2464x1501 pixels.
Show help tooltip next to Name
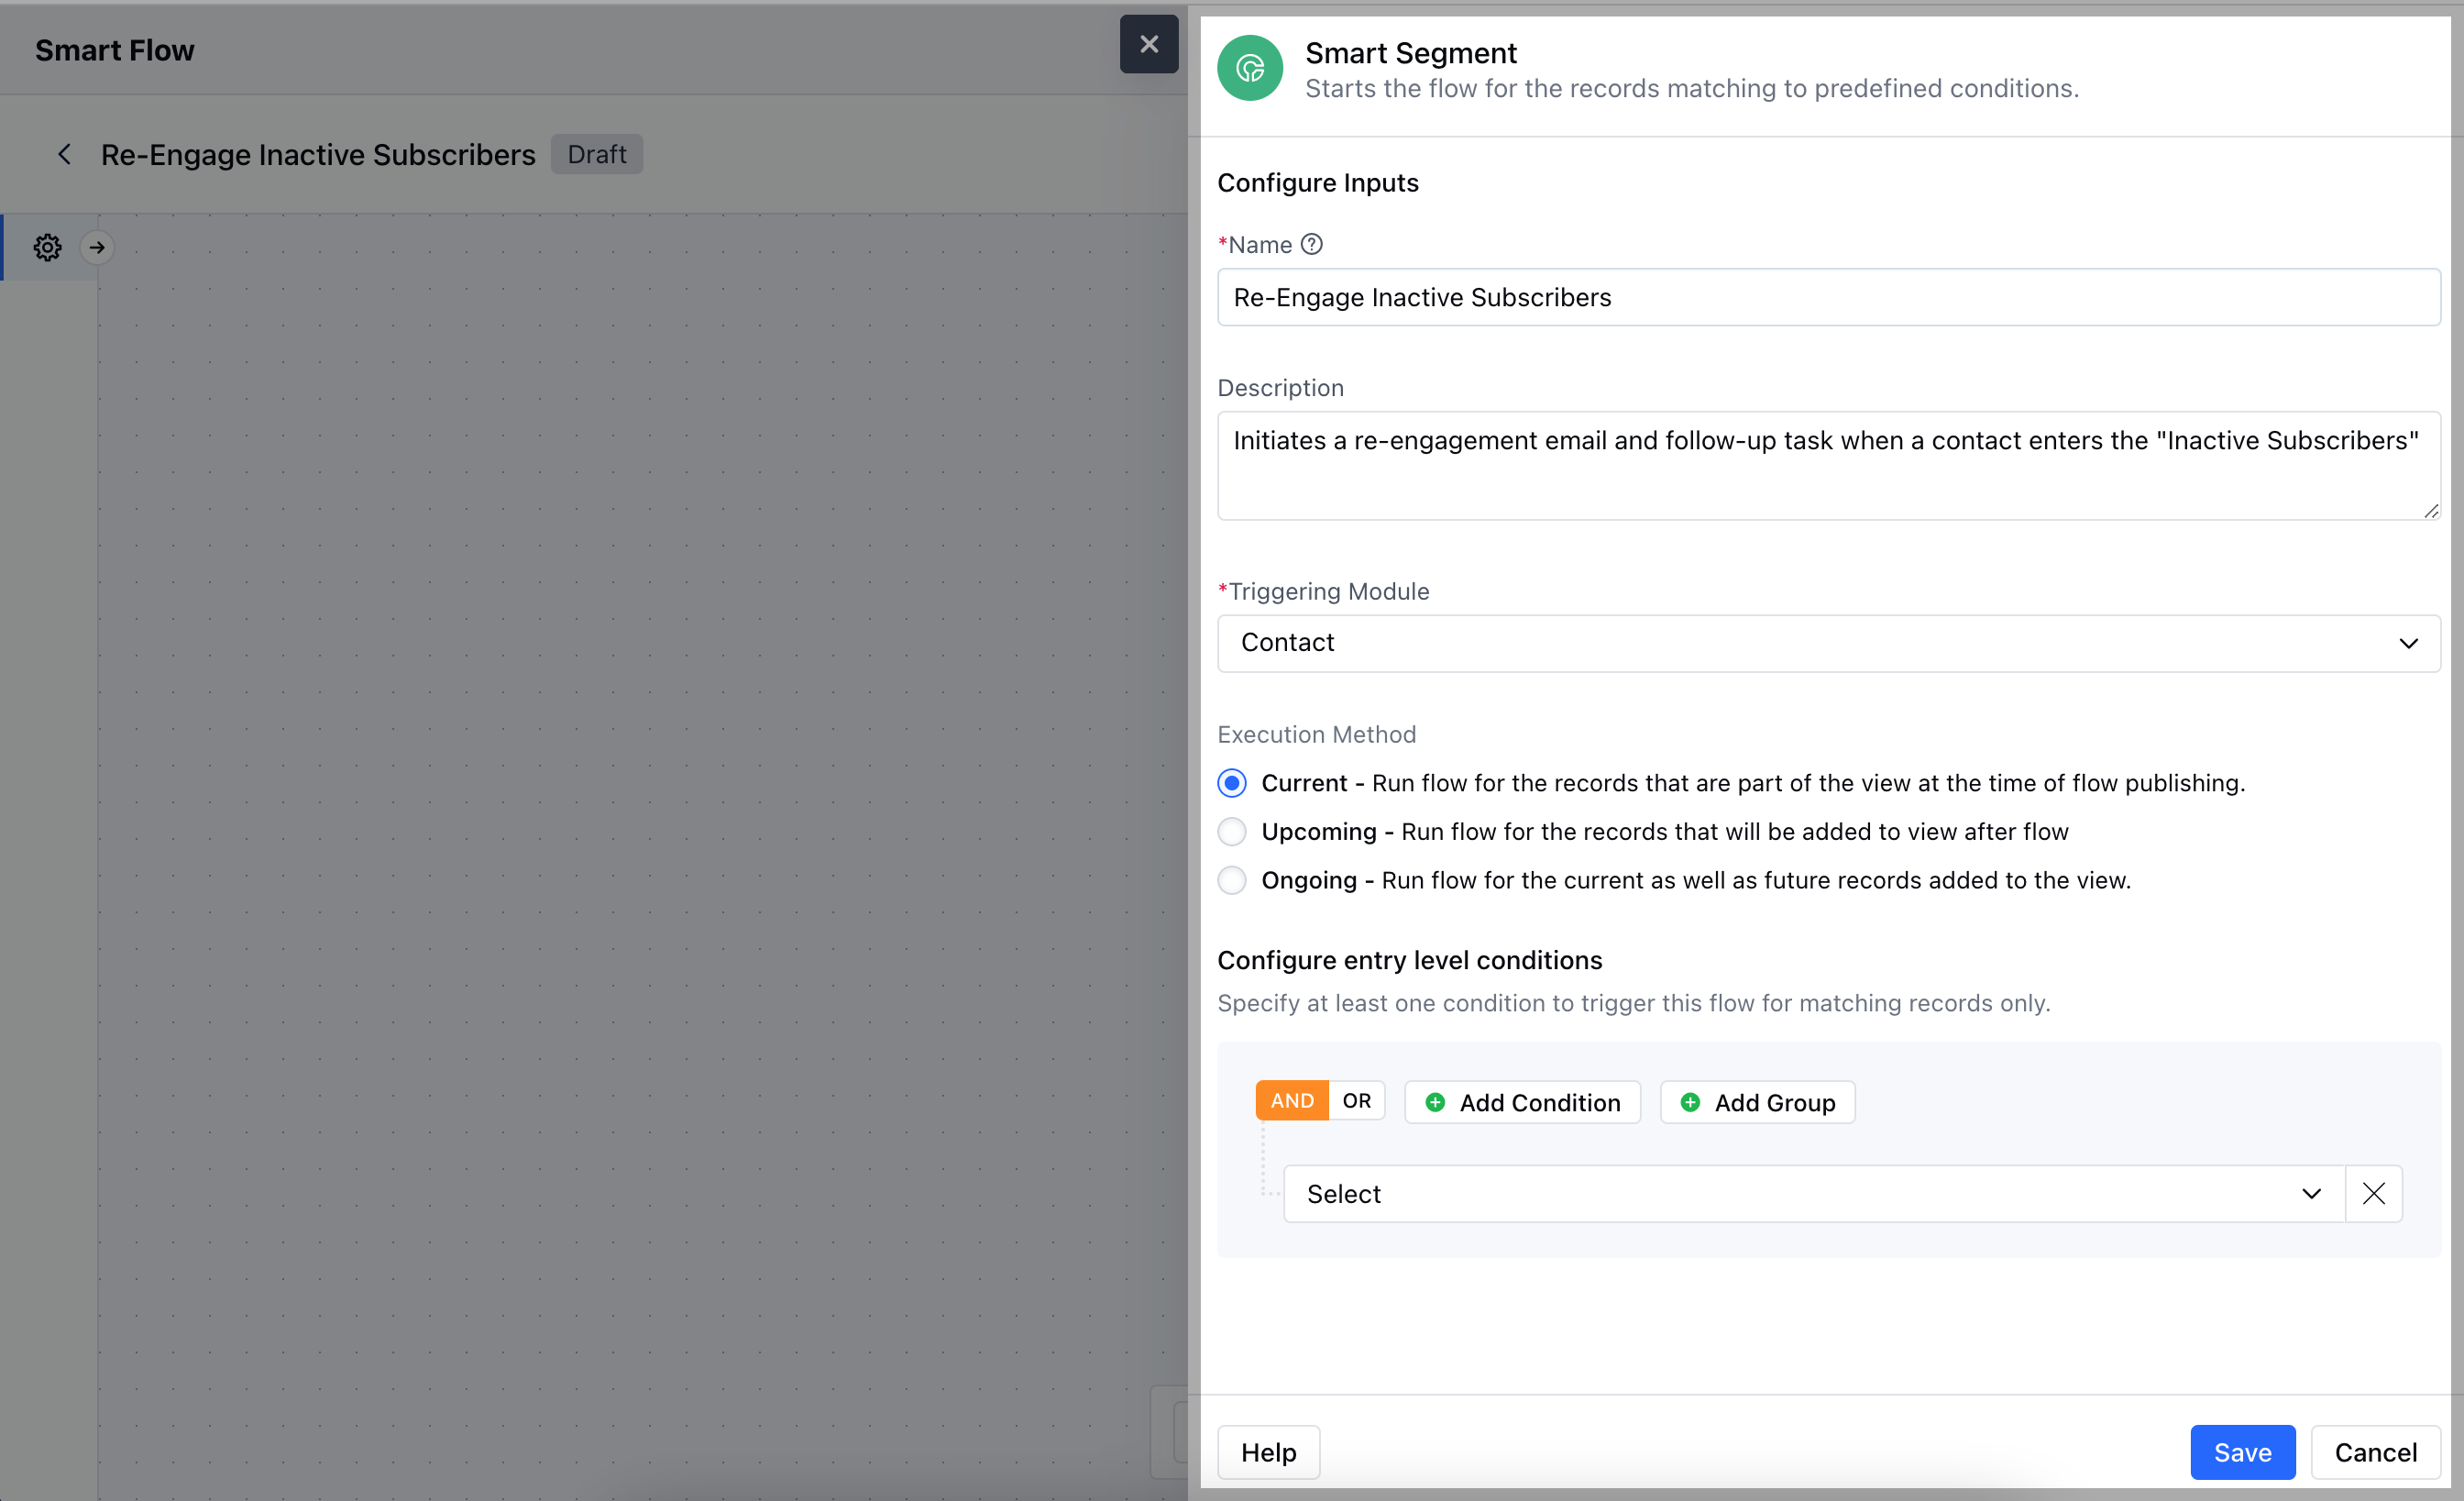1311,244
